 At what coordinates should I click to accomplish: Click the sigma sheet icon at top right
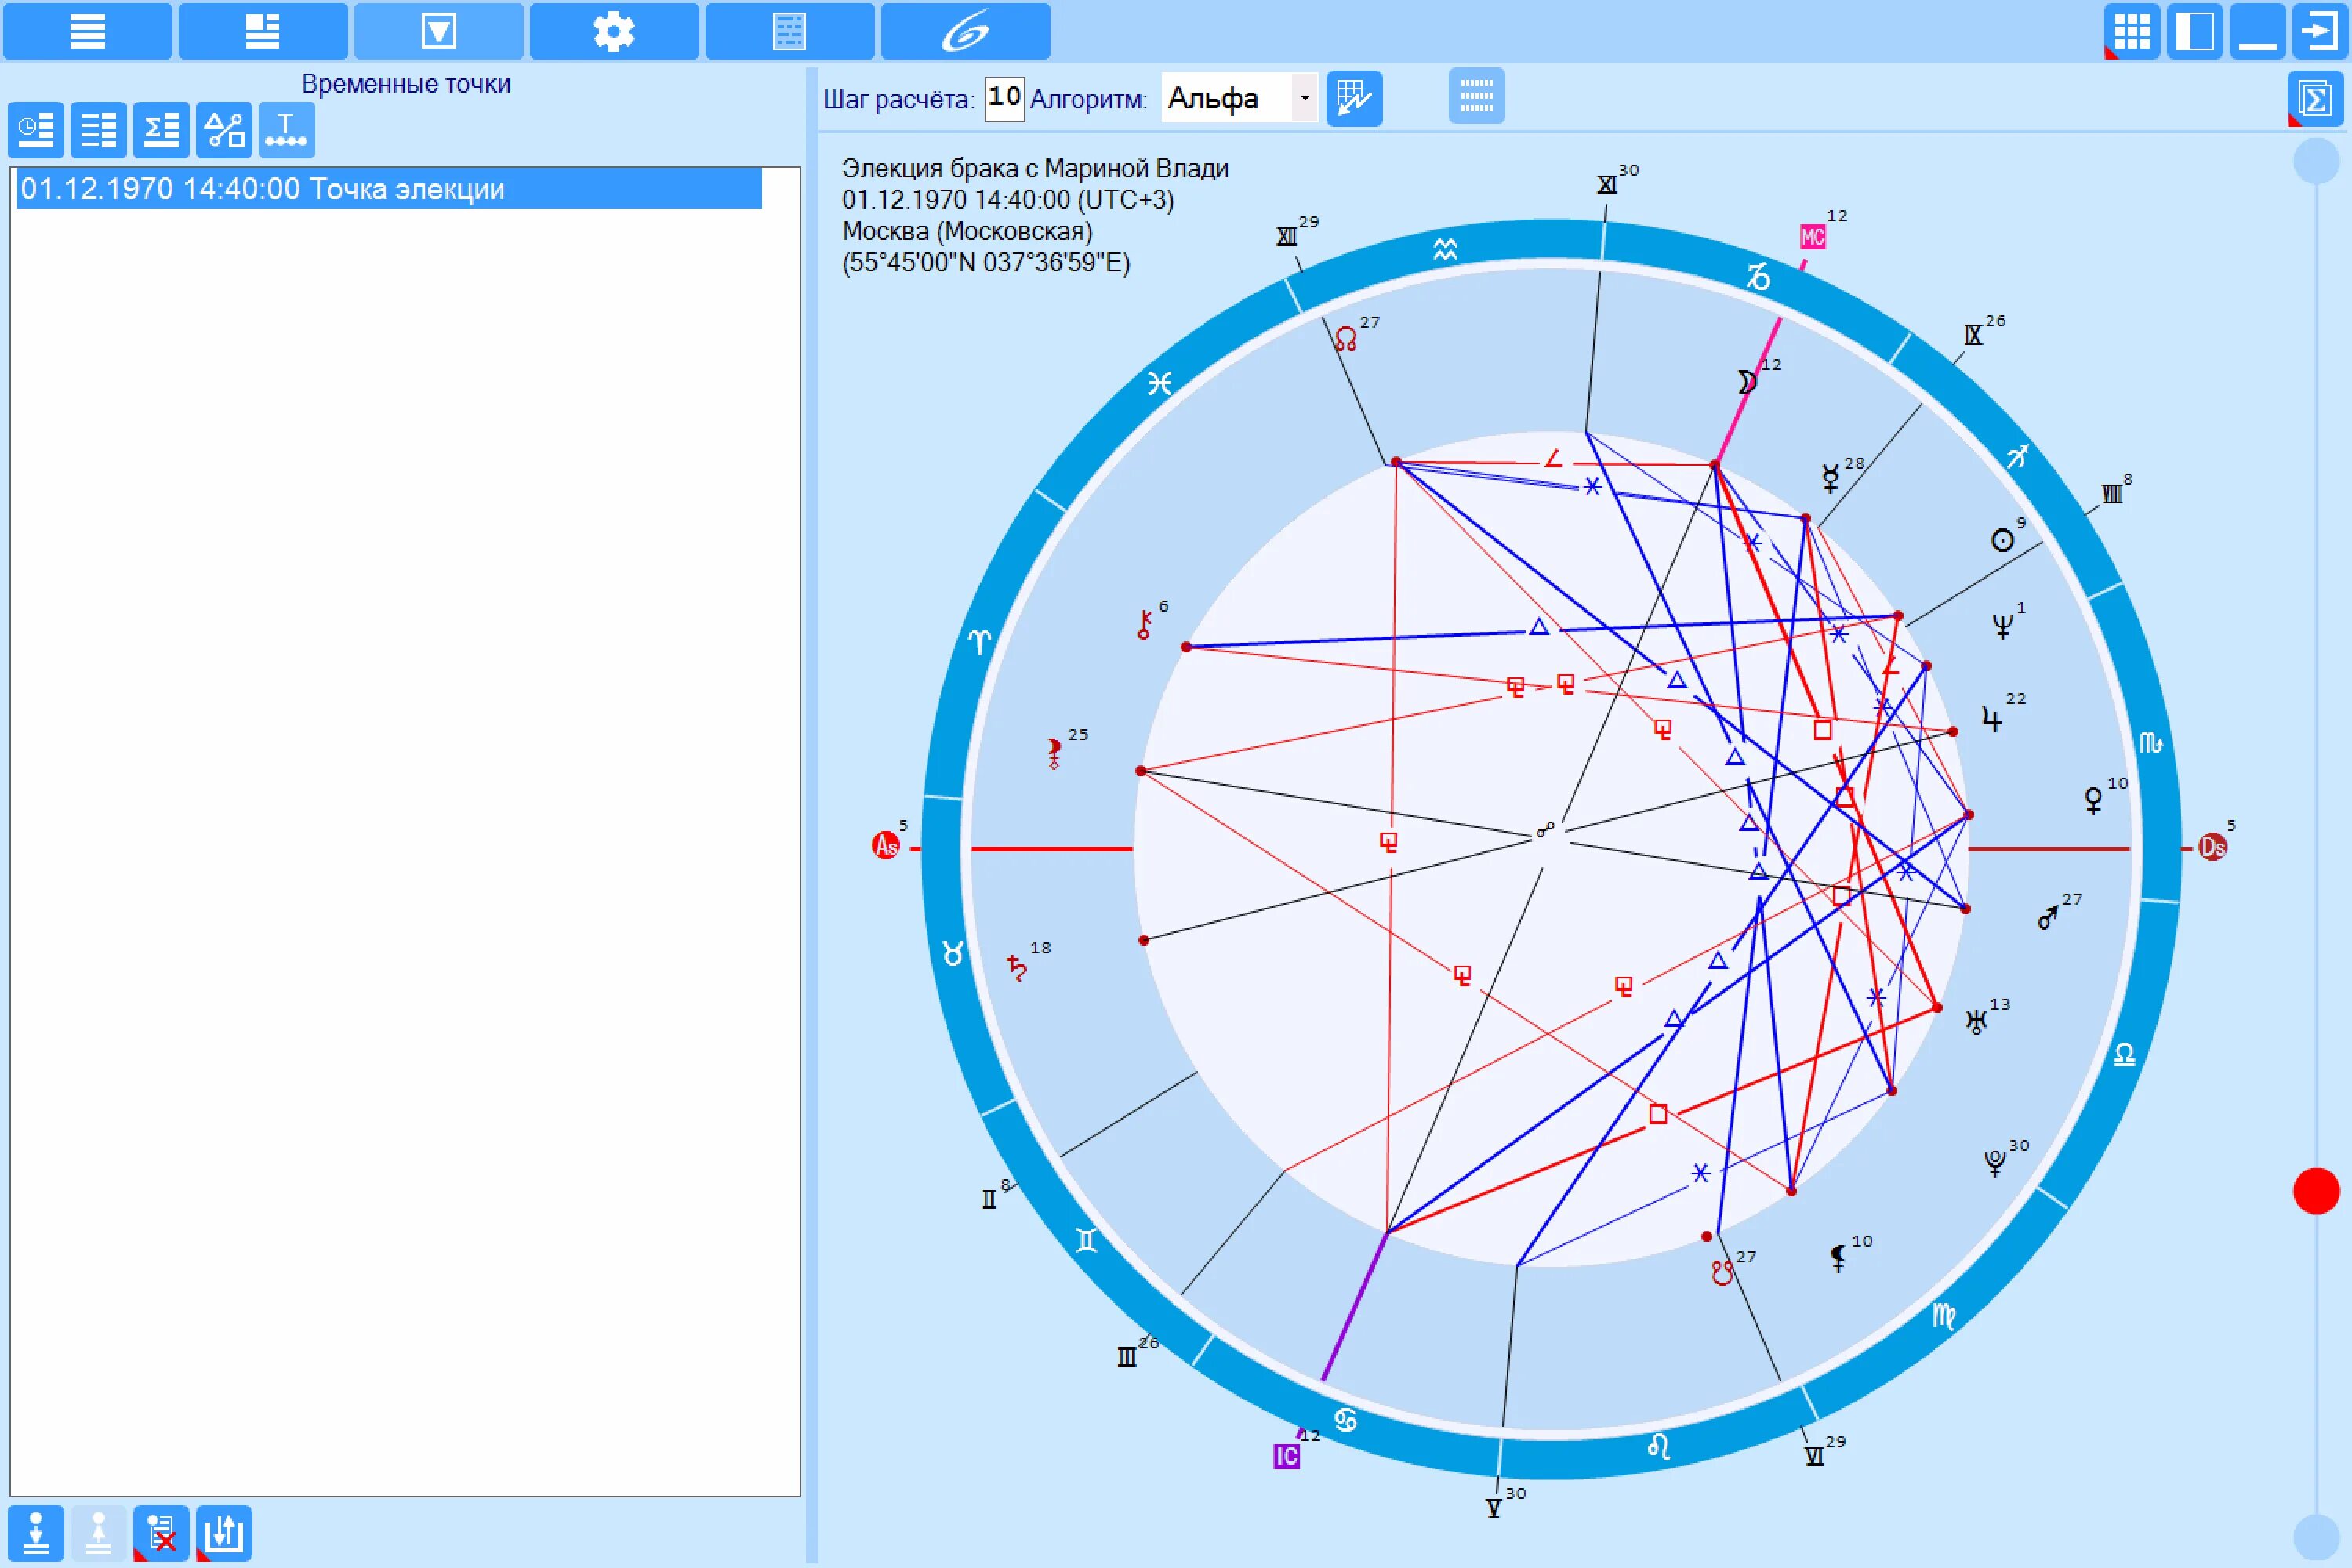(x=2315, y=98)
